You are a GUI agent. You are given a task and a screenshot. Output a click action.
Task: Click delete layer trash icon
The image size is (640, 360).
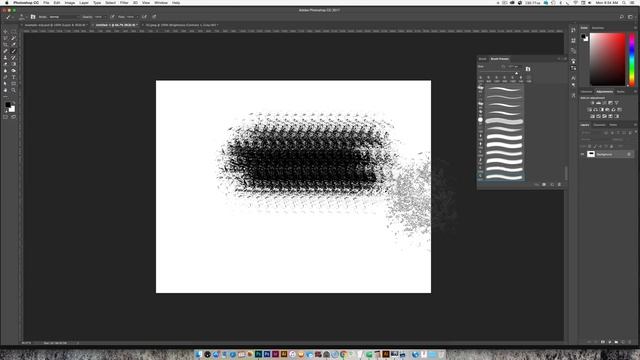tap(630, 342)
